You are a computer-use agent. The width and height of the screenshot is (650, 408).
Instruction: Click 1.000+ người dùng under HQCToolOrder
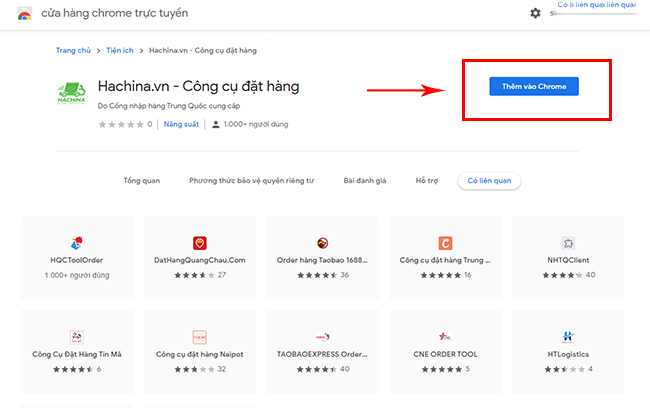pos(77,275)
